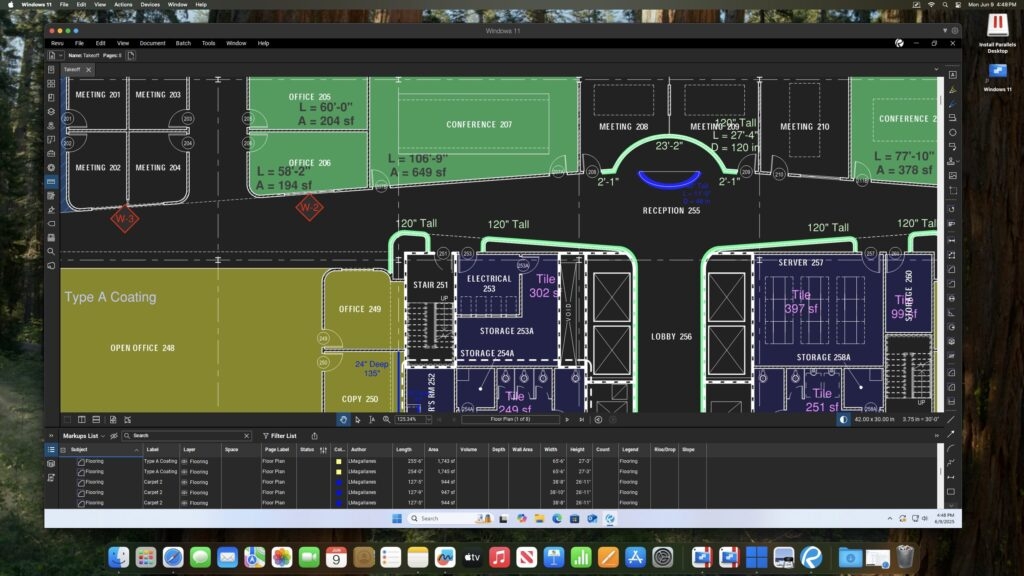Open the Search panel from the left sidebar
Image resolution: width=1024 pixels, height=576 pixels.
(x=53, y=253)
